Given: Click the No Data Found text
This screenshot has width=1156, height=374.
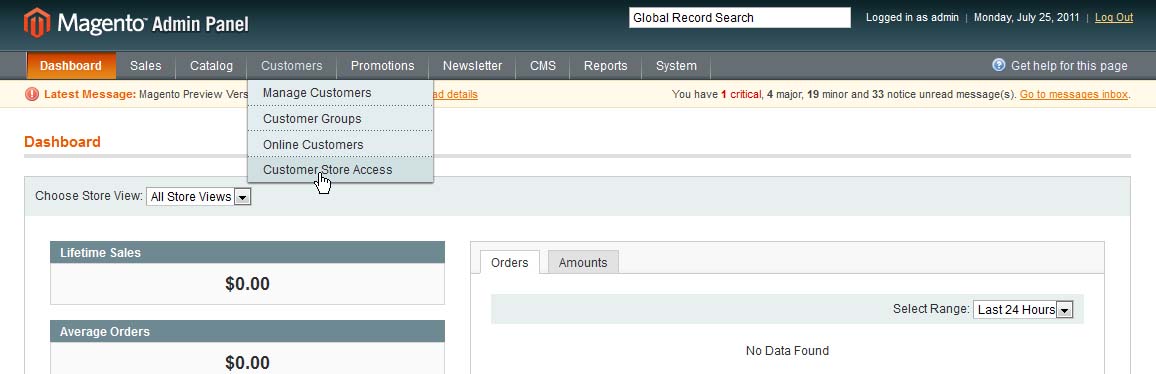Looking at the screenshot, I should (x=787, y=351).
